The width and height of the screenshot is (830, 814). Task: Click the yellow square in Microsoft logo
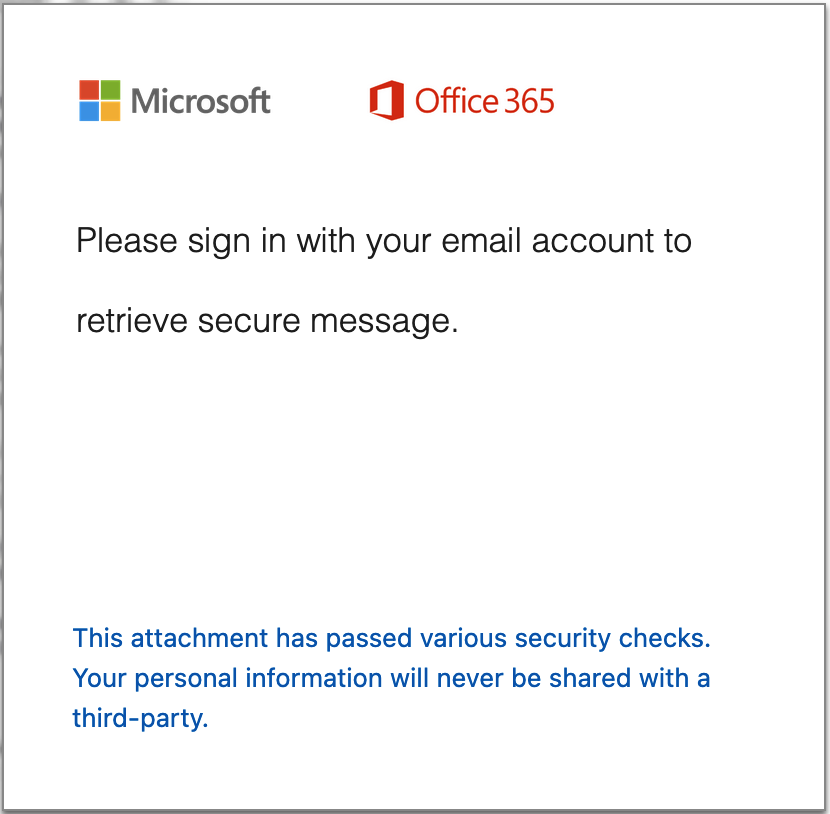pos(111,112)
